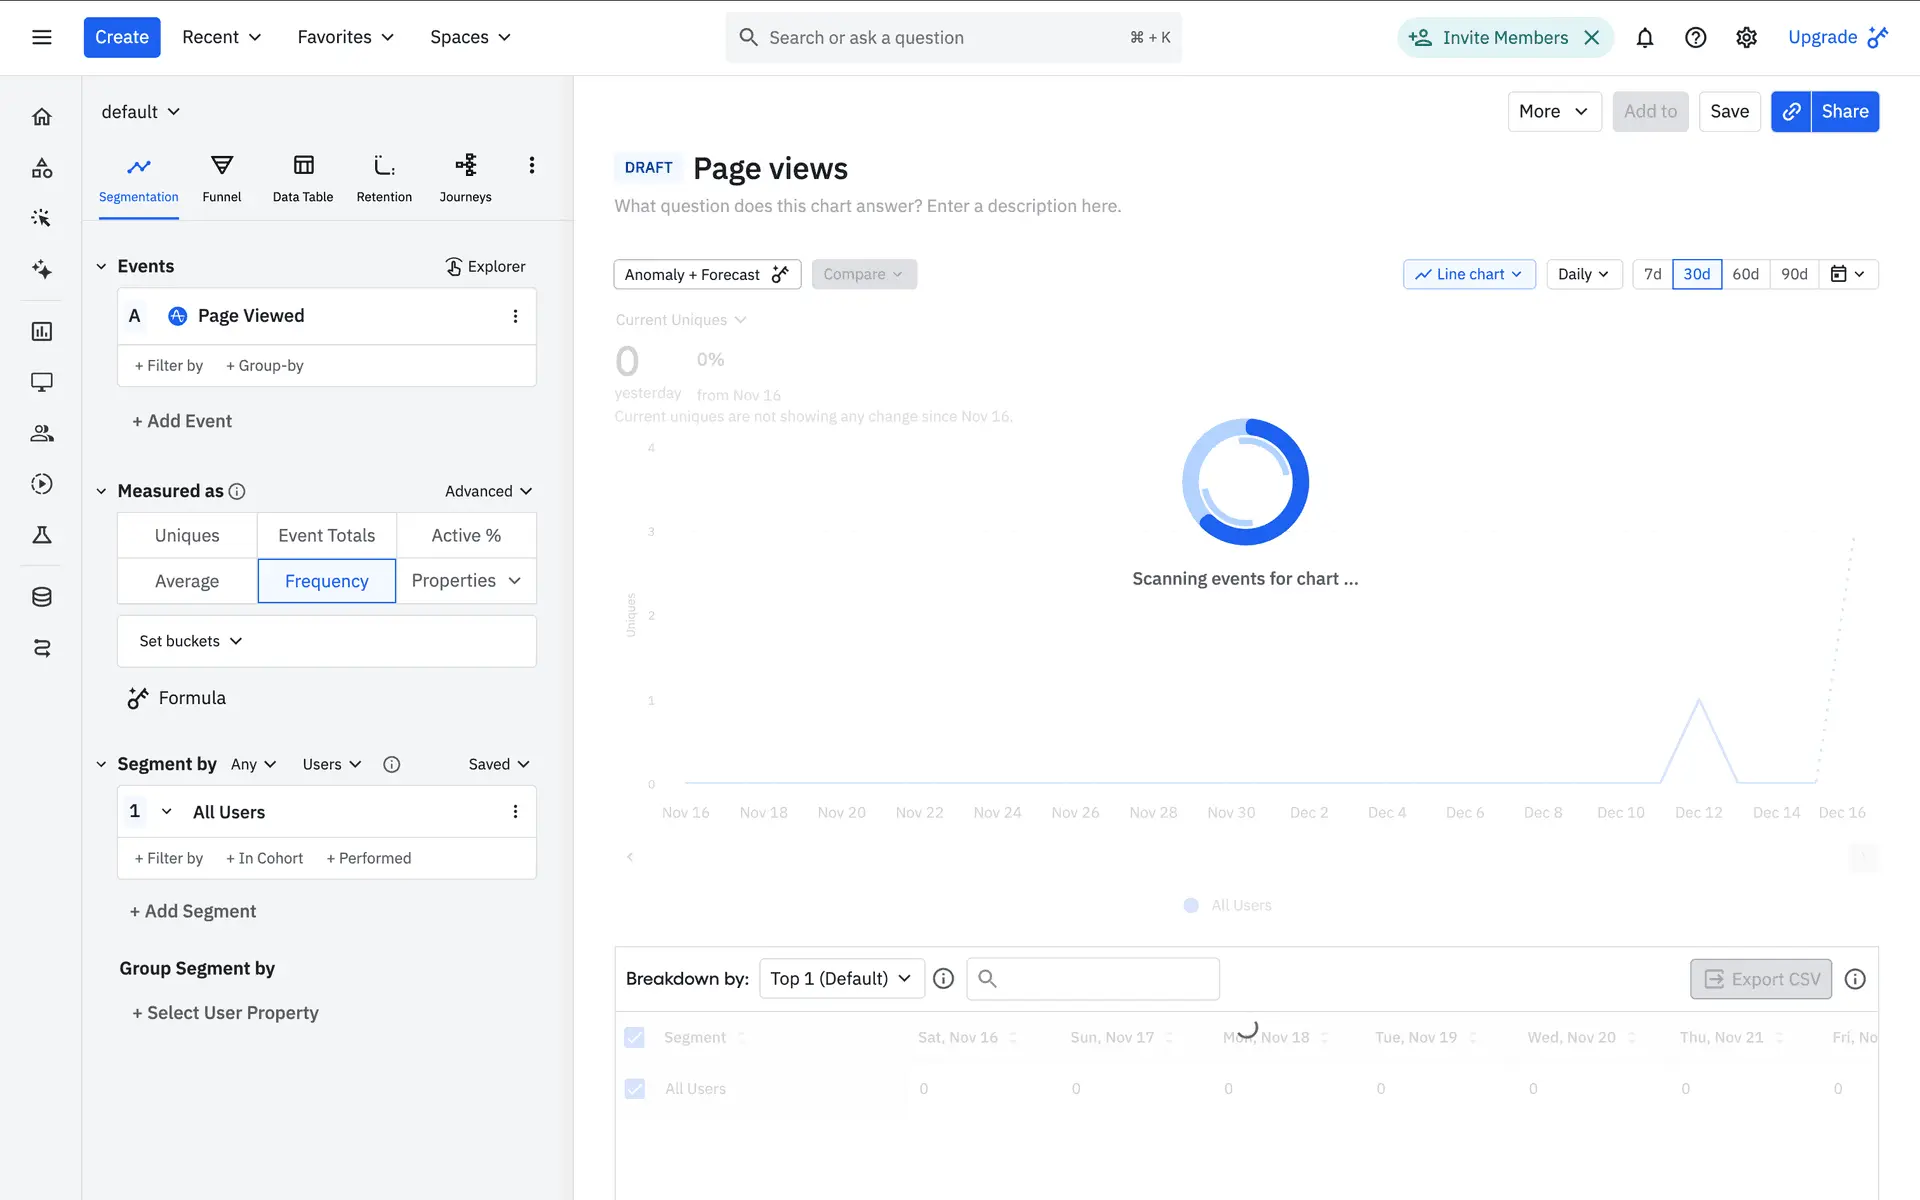Screen dimensions: 1920x1200
Task: Click the home icon in sidebar
Action: pos(42,117)
